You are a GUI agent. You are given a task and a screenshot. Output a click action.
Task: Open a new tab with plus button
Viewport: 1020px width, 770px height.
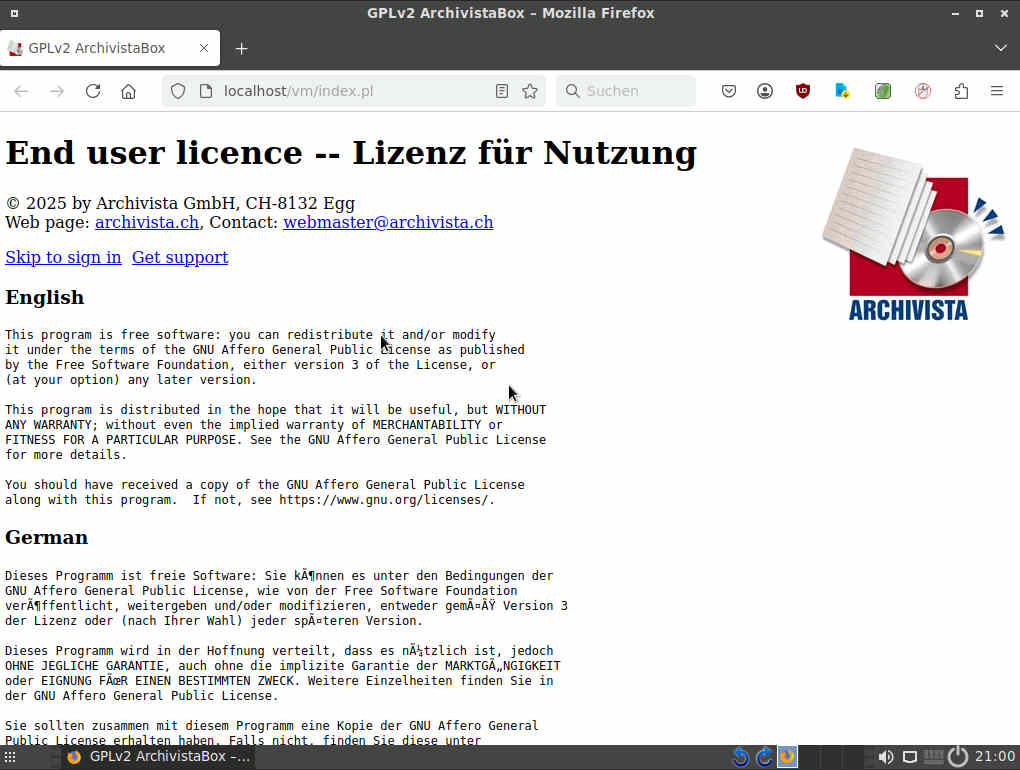coord(241,48)
